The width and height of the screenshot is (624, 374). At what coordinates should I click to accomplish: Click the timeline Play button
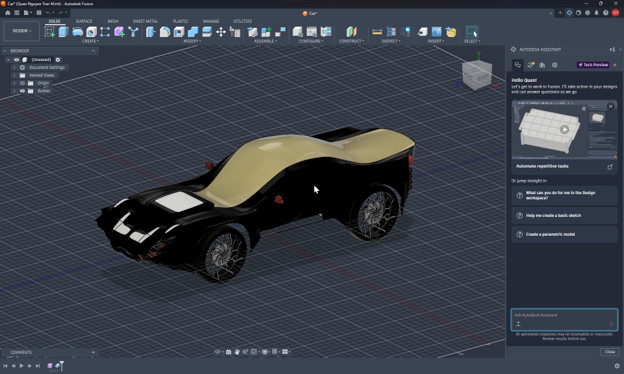click(x=21, y=366)
